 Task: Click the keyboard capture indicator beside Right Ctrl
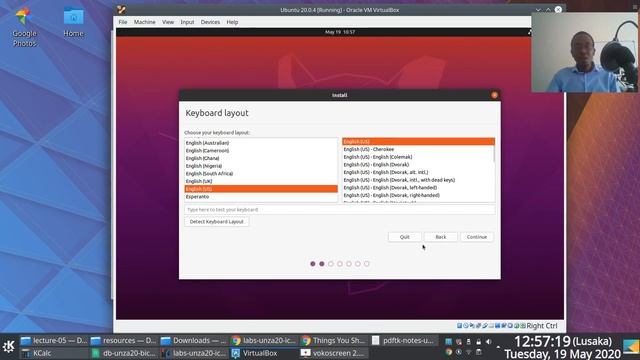click(523, 326)
